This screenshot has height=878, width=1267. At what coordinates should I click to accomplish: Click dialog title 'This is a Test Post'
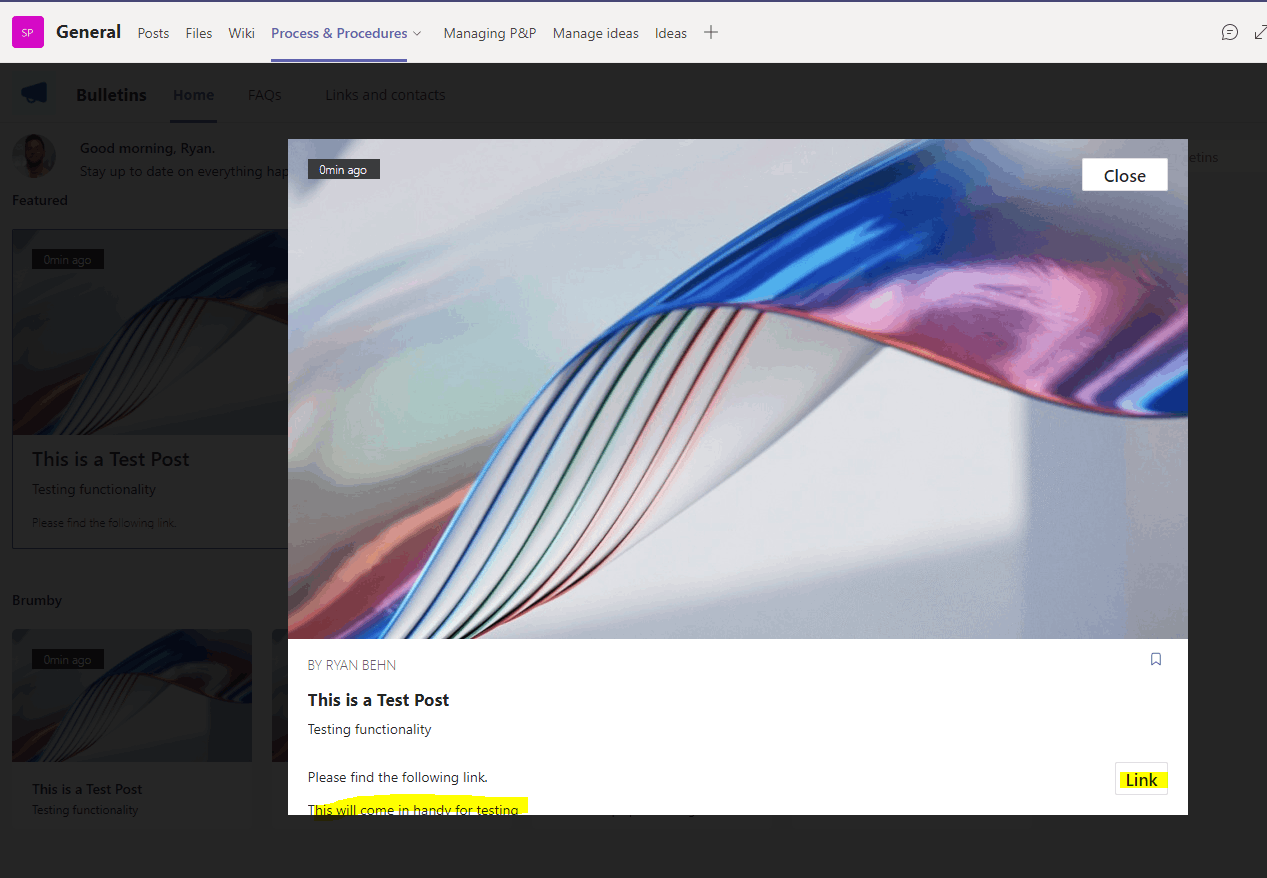click(x=379, y=700)
